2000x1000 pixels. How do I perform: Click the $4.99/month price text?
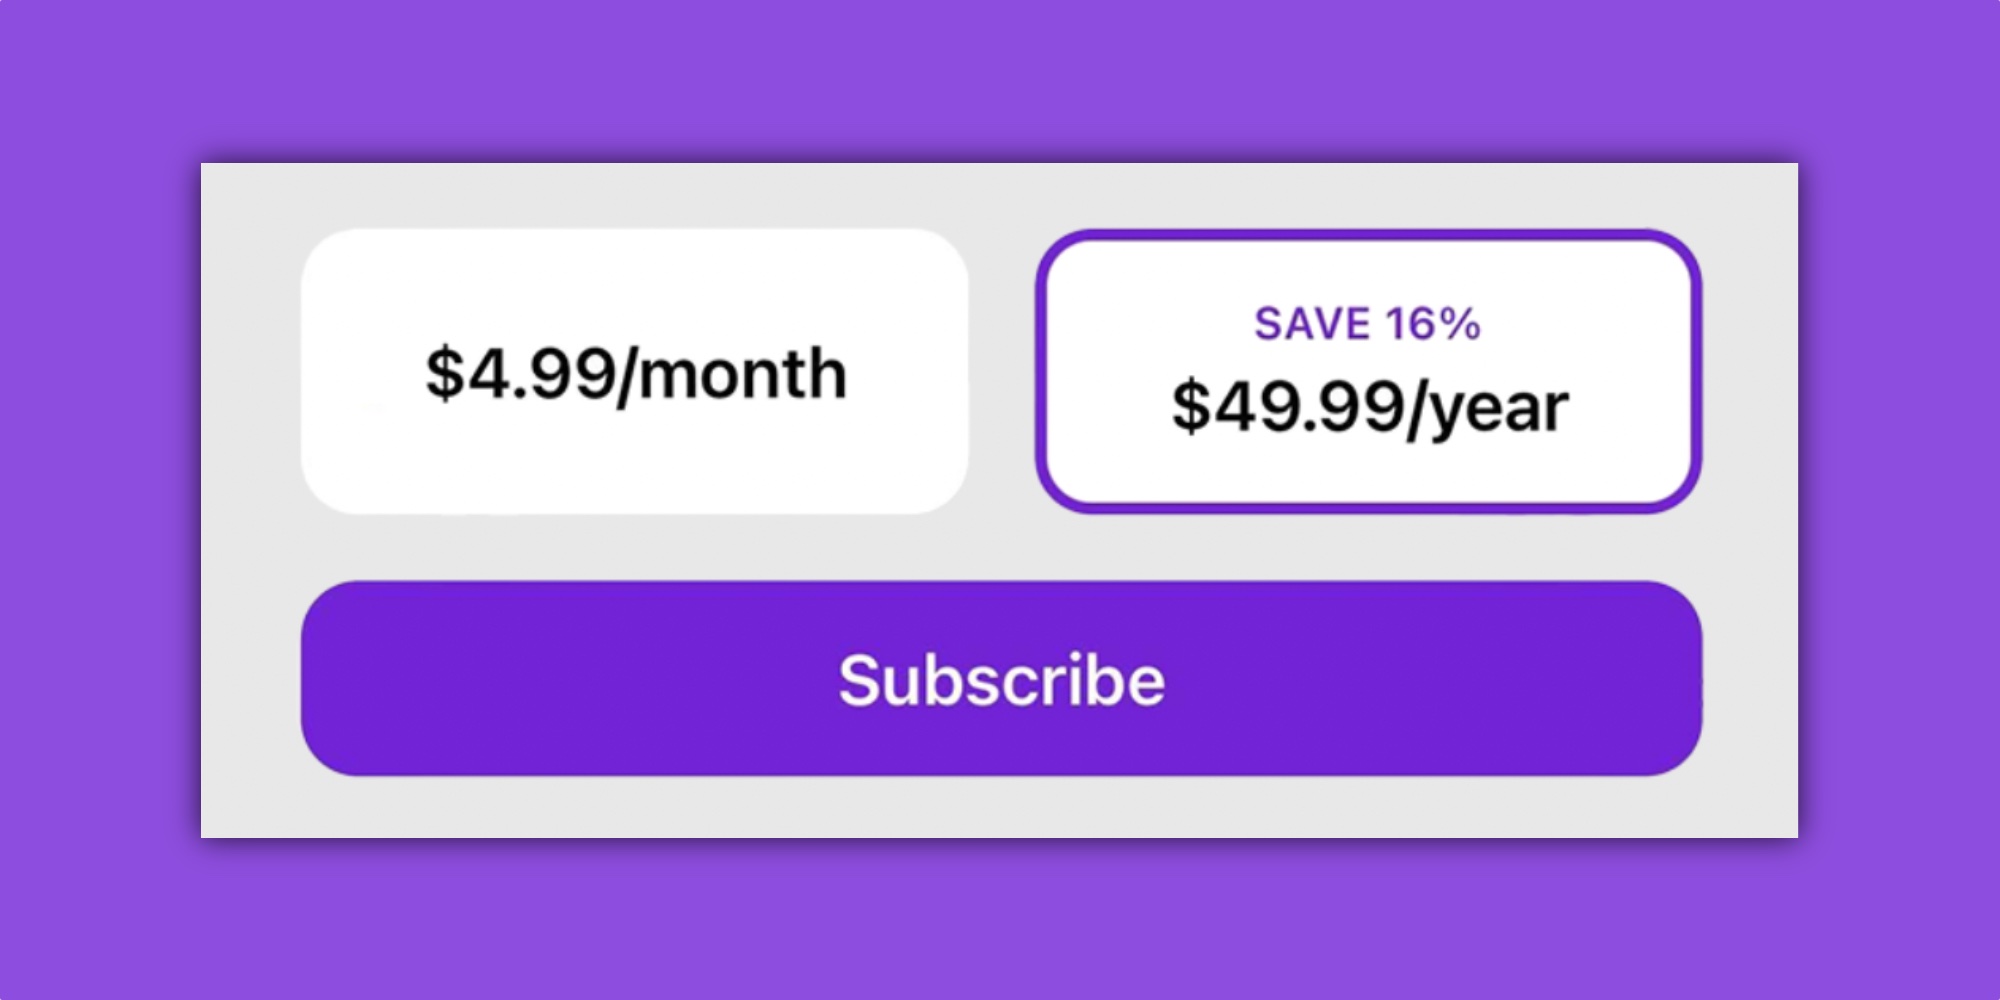(636, 374)
